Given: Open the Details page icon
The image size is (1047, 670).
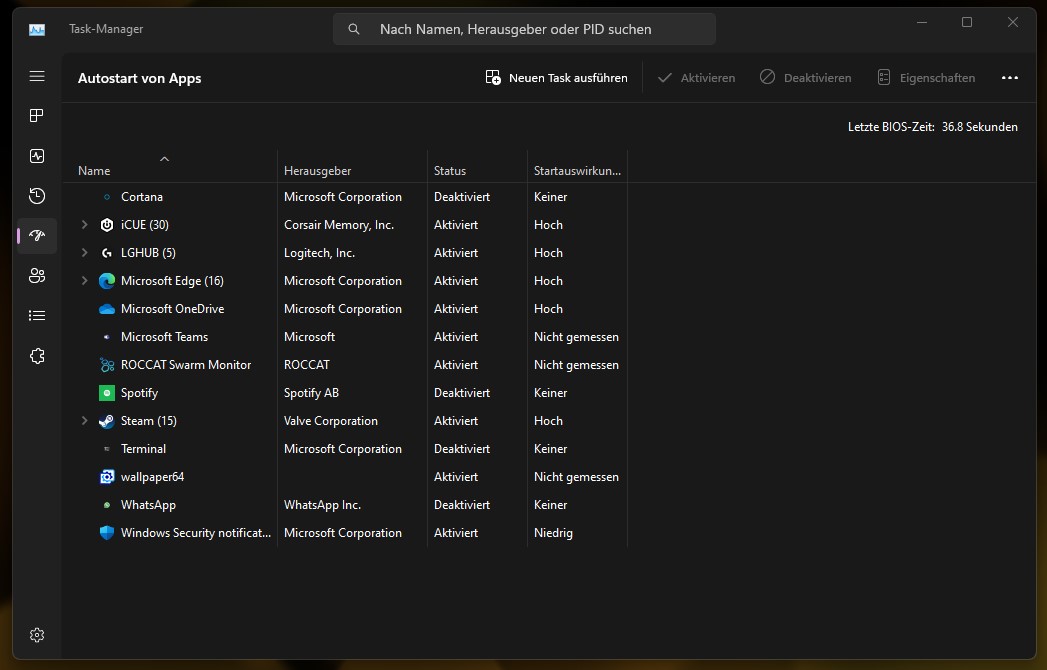Looking at the screenshot, I should coord(37,315).
